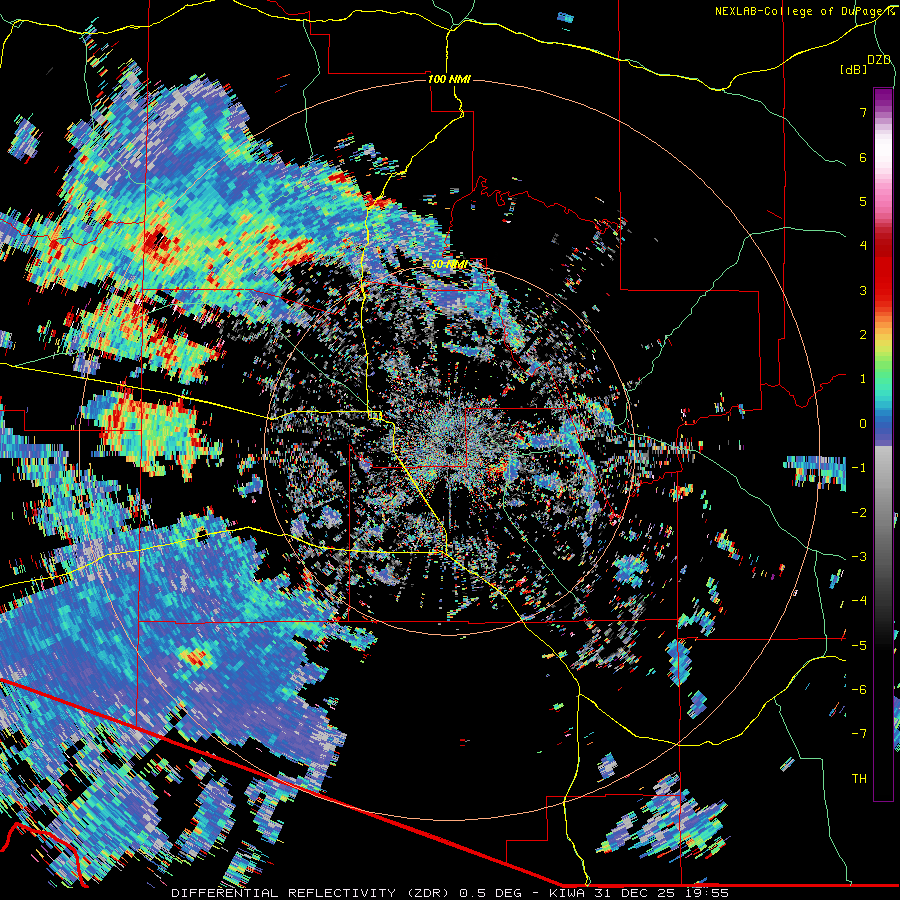Click the -1 value on the dB scale

[859, 468]
